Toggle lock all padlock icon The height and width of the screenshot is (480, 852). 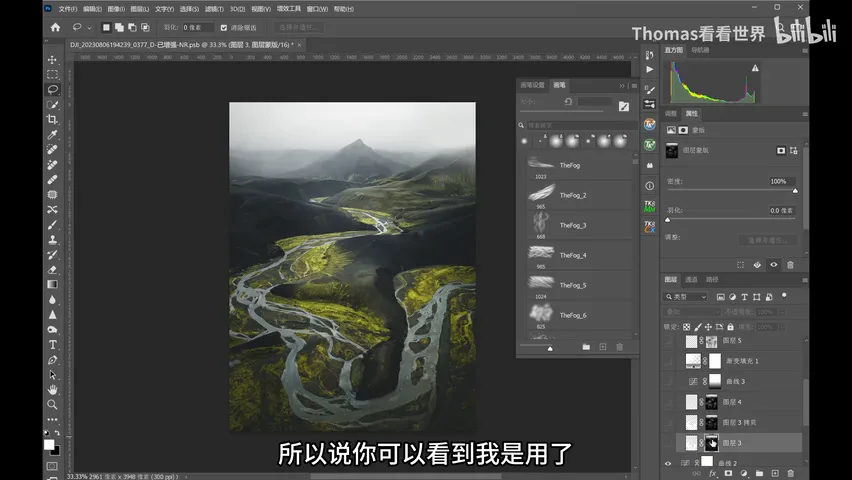(x=730, y=327)
